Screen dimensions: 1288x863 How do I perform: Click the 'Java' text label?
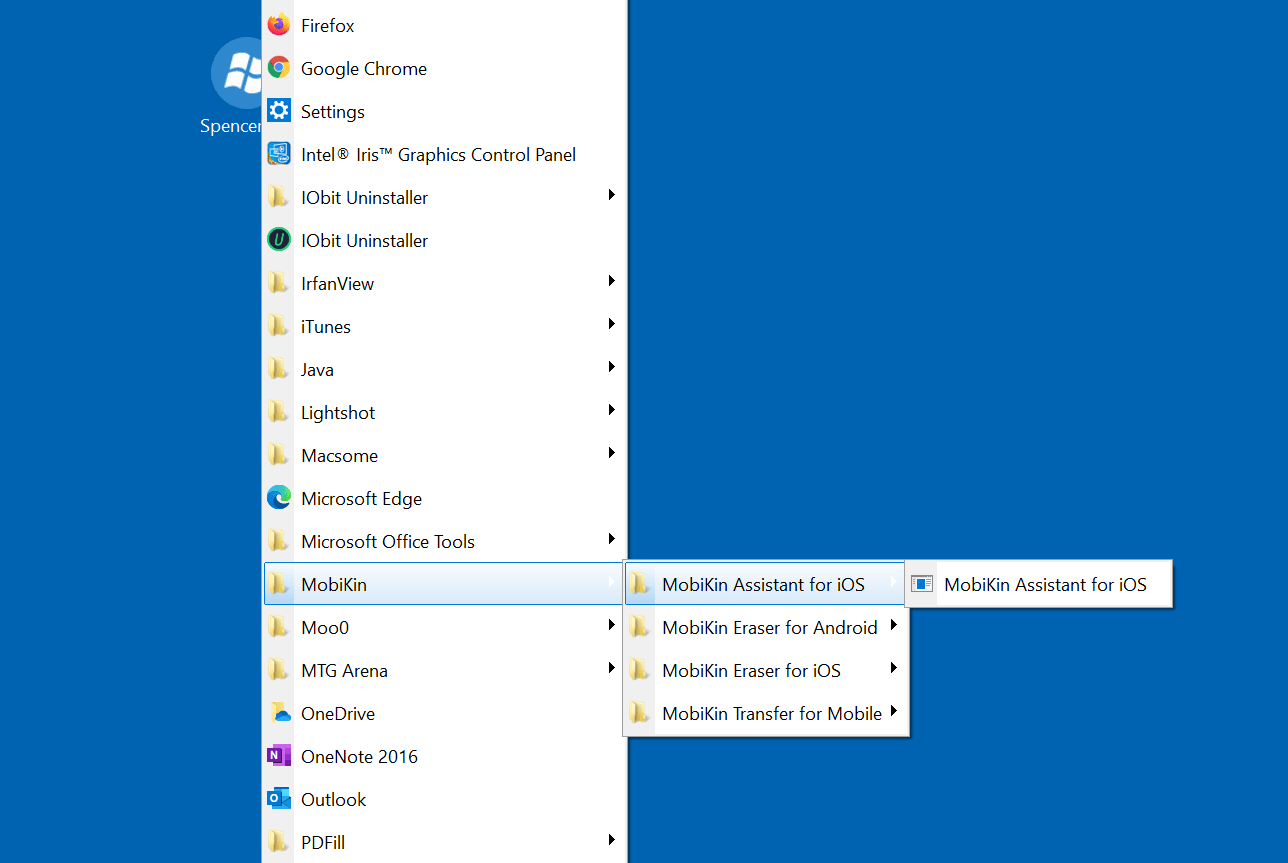pyautogui.click(x=317, y=370)
